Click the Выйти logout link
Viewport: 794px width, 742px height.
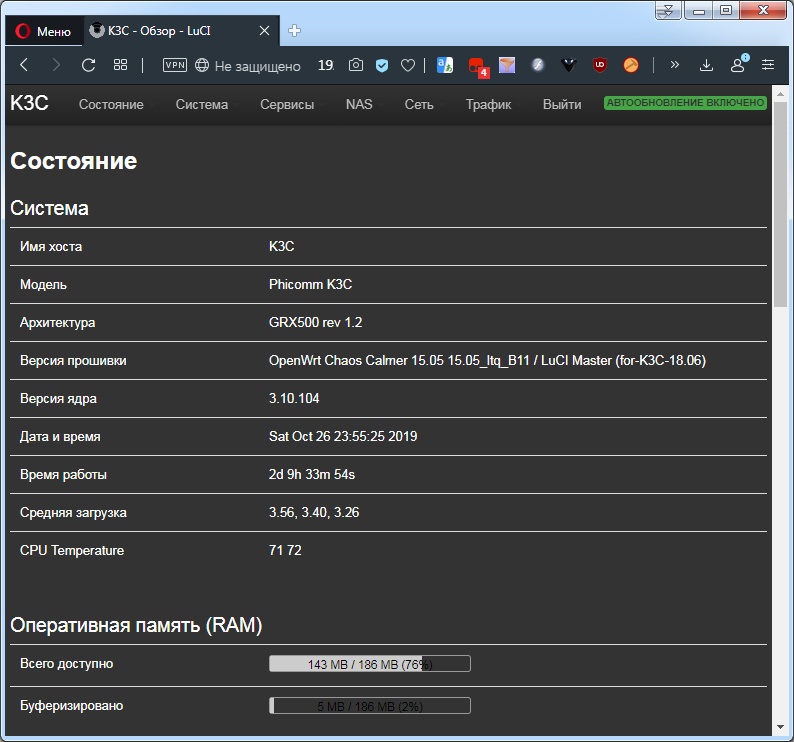point(562,104)
